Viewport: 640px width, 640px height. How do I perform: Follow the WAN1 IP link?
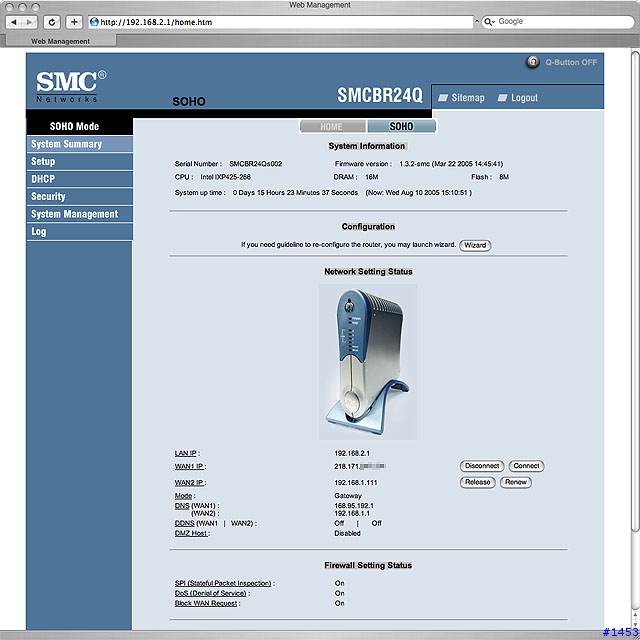[189, 467]
